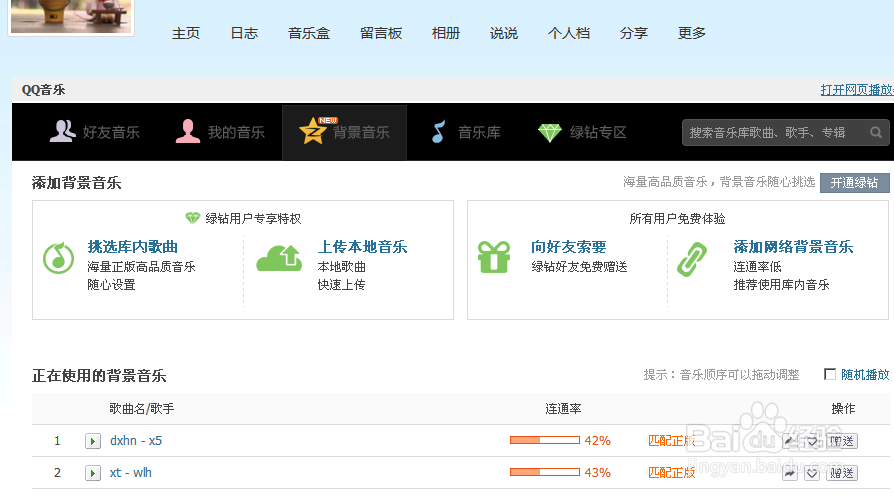Click the green gift box icon
The height and width of the screenshot is (497, 894).
(x=494, y=257)
